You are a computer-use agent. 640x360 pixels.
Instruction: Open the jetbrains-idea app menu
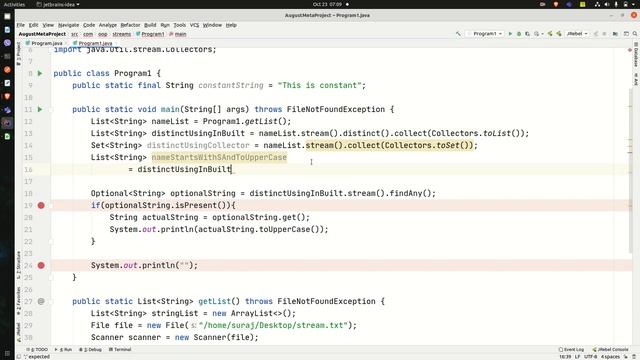point(58,4)
